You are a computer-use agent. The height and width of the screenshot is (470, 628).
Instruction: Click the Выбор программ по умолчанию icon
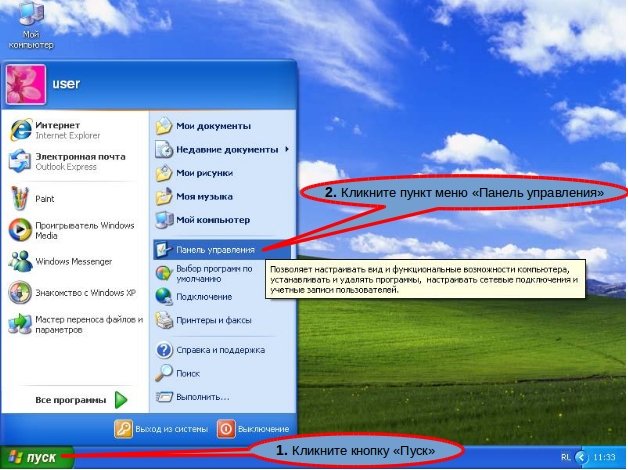(164, 273)
